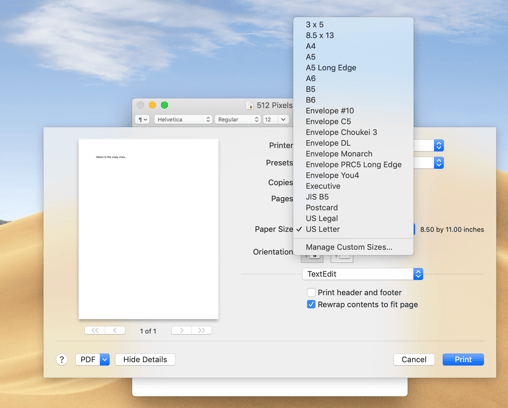This screenshot has width=508, height=408.
Task: Select Envelope C5 size
Action: point(353,121)
